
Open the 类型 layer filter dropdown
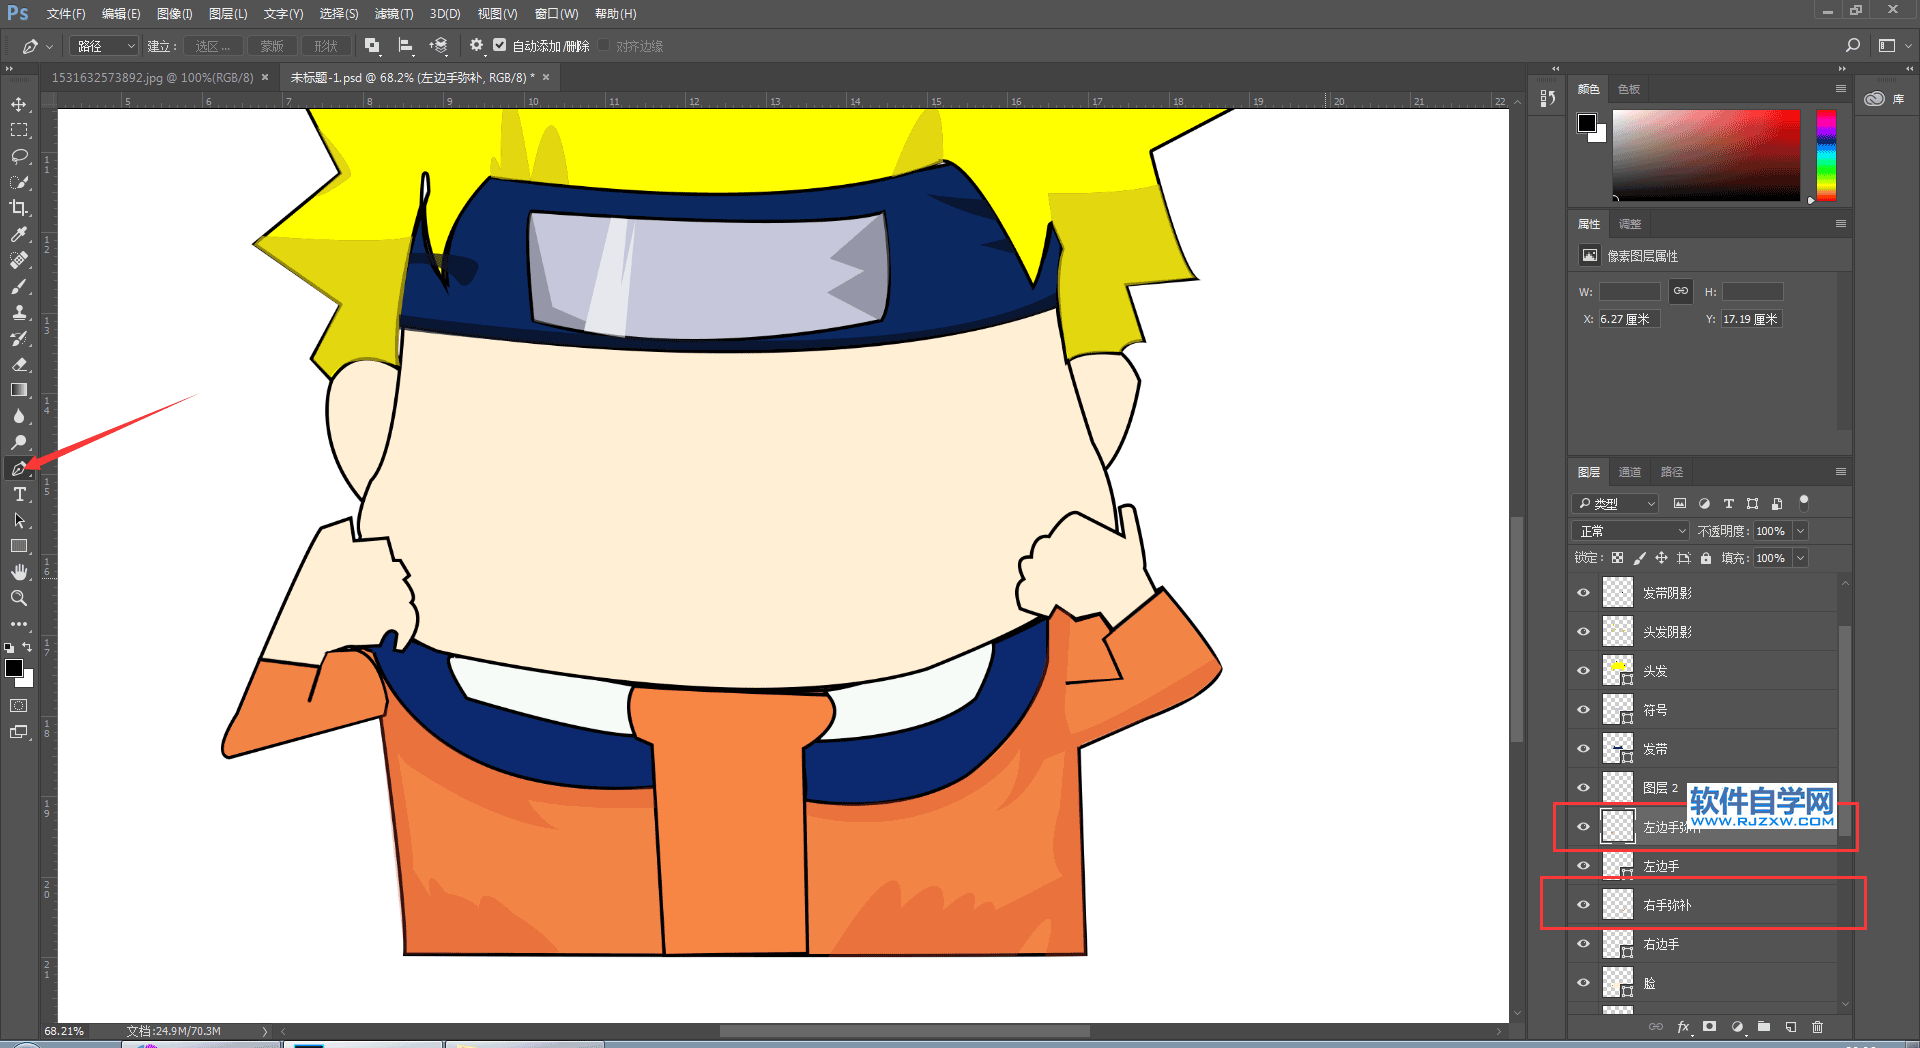click(x=1615, y=504)
